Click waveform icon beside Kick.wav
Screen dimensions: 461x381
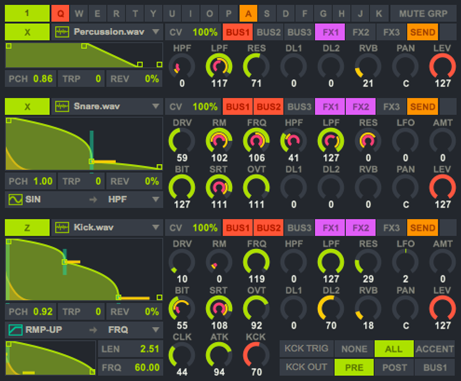[x=62, y=227]
